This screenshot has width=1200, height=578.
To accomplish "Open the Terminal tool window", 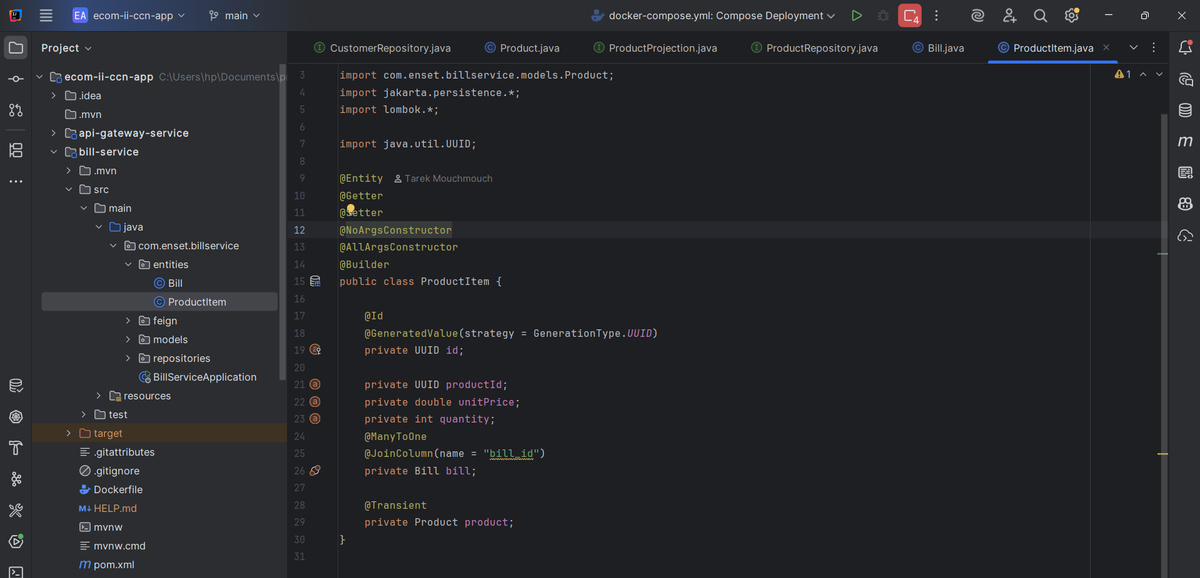I will coord(16,571).
